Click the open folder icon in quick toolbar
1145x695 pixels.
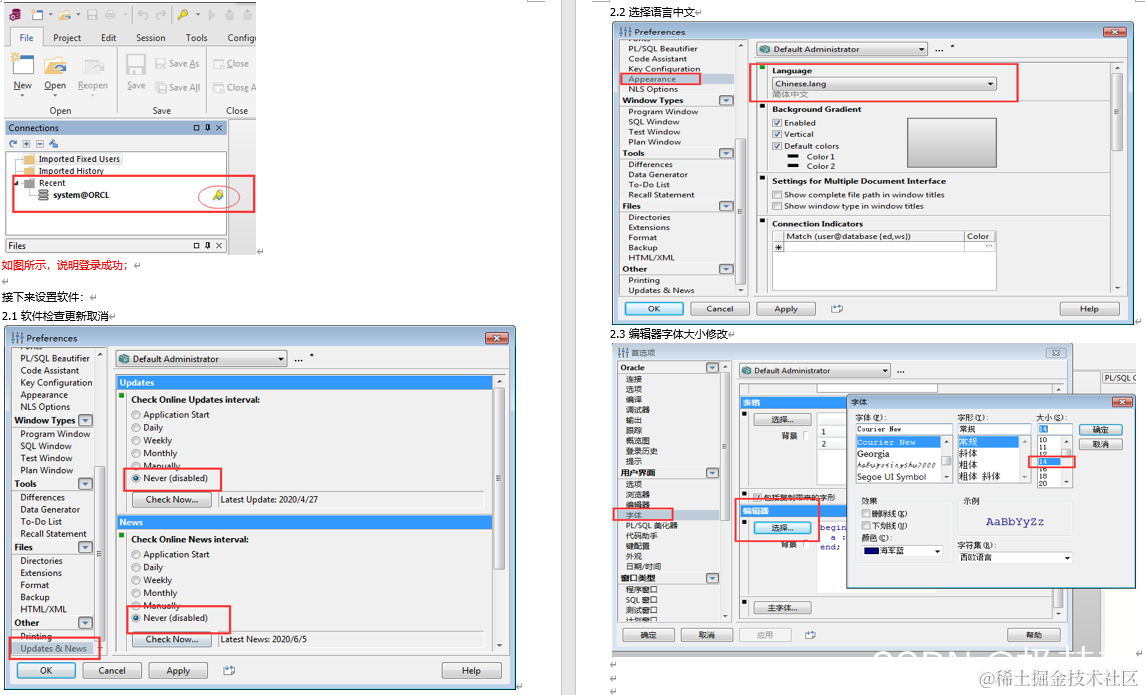pyautogui.click(x=64, y=15)
